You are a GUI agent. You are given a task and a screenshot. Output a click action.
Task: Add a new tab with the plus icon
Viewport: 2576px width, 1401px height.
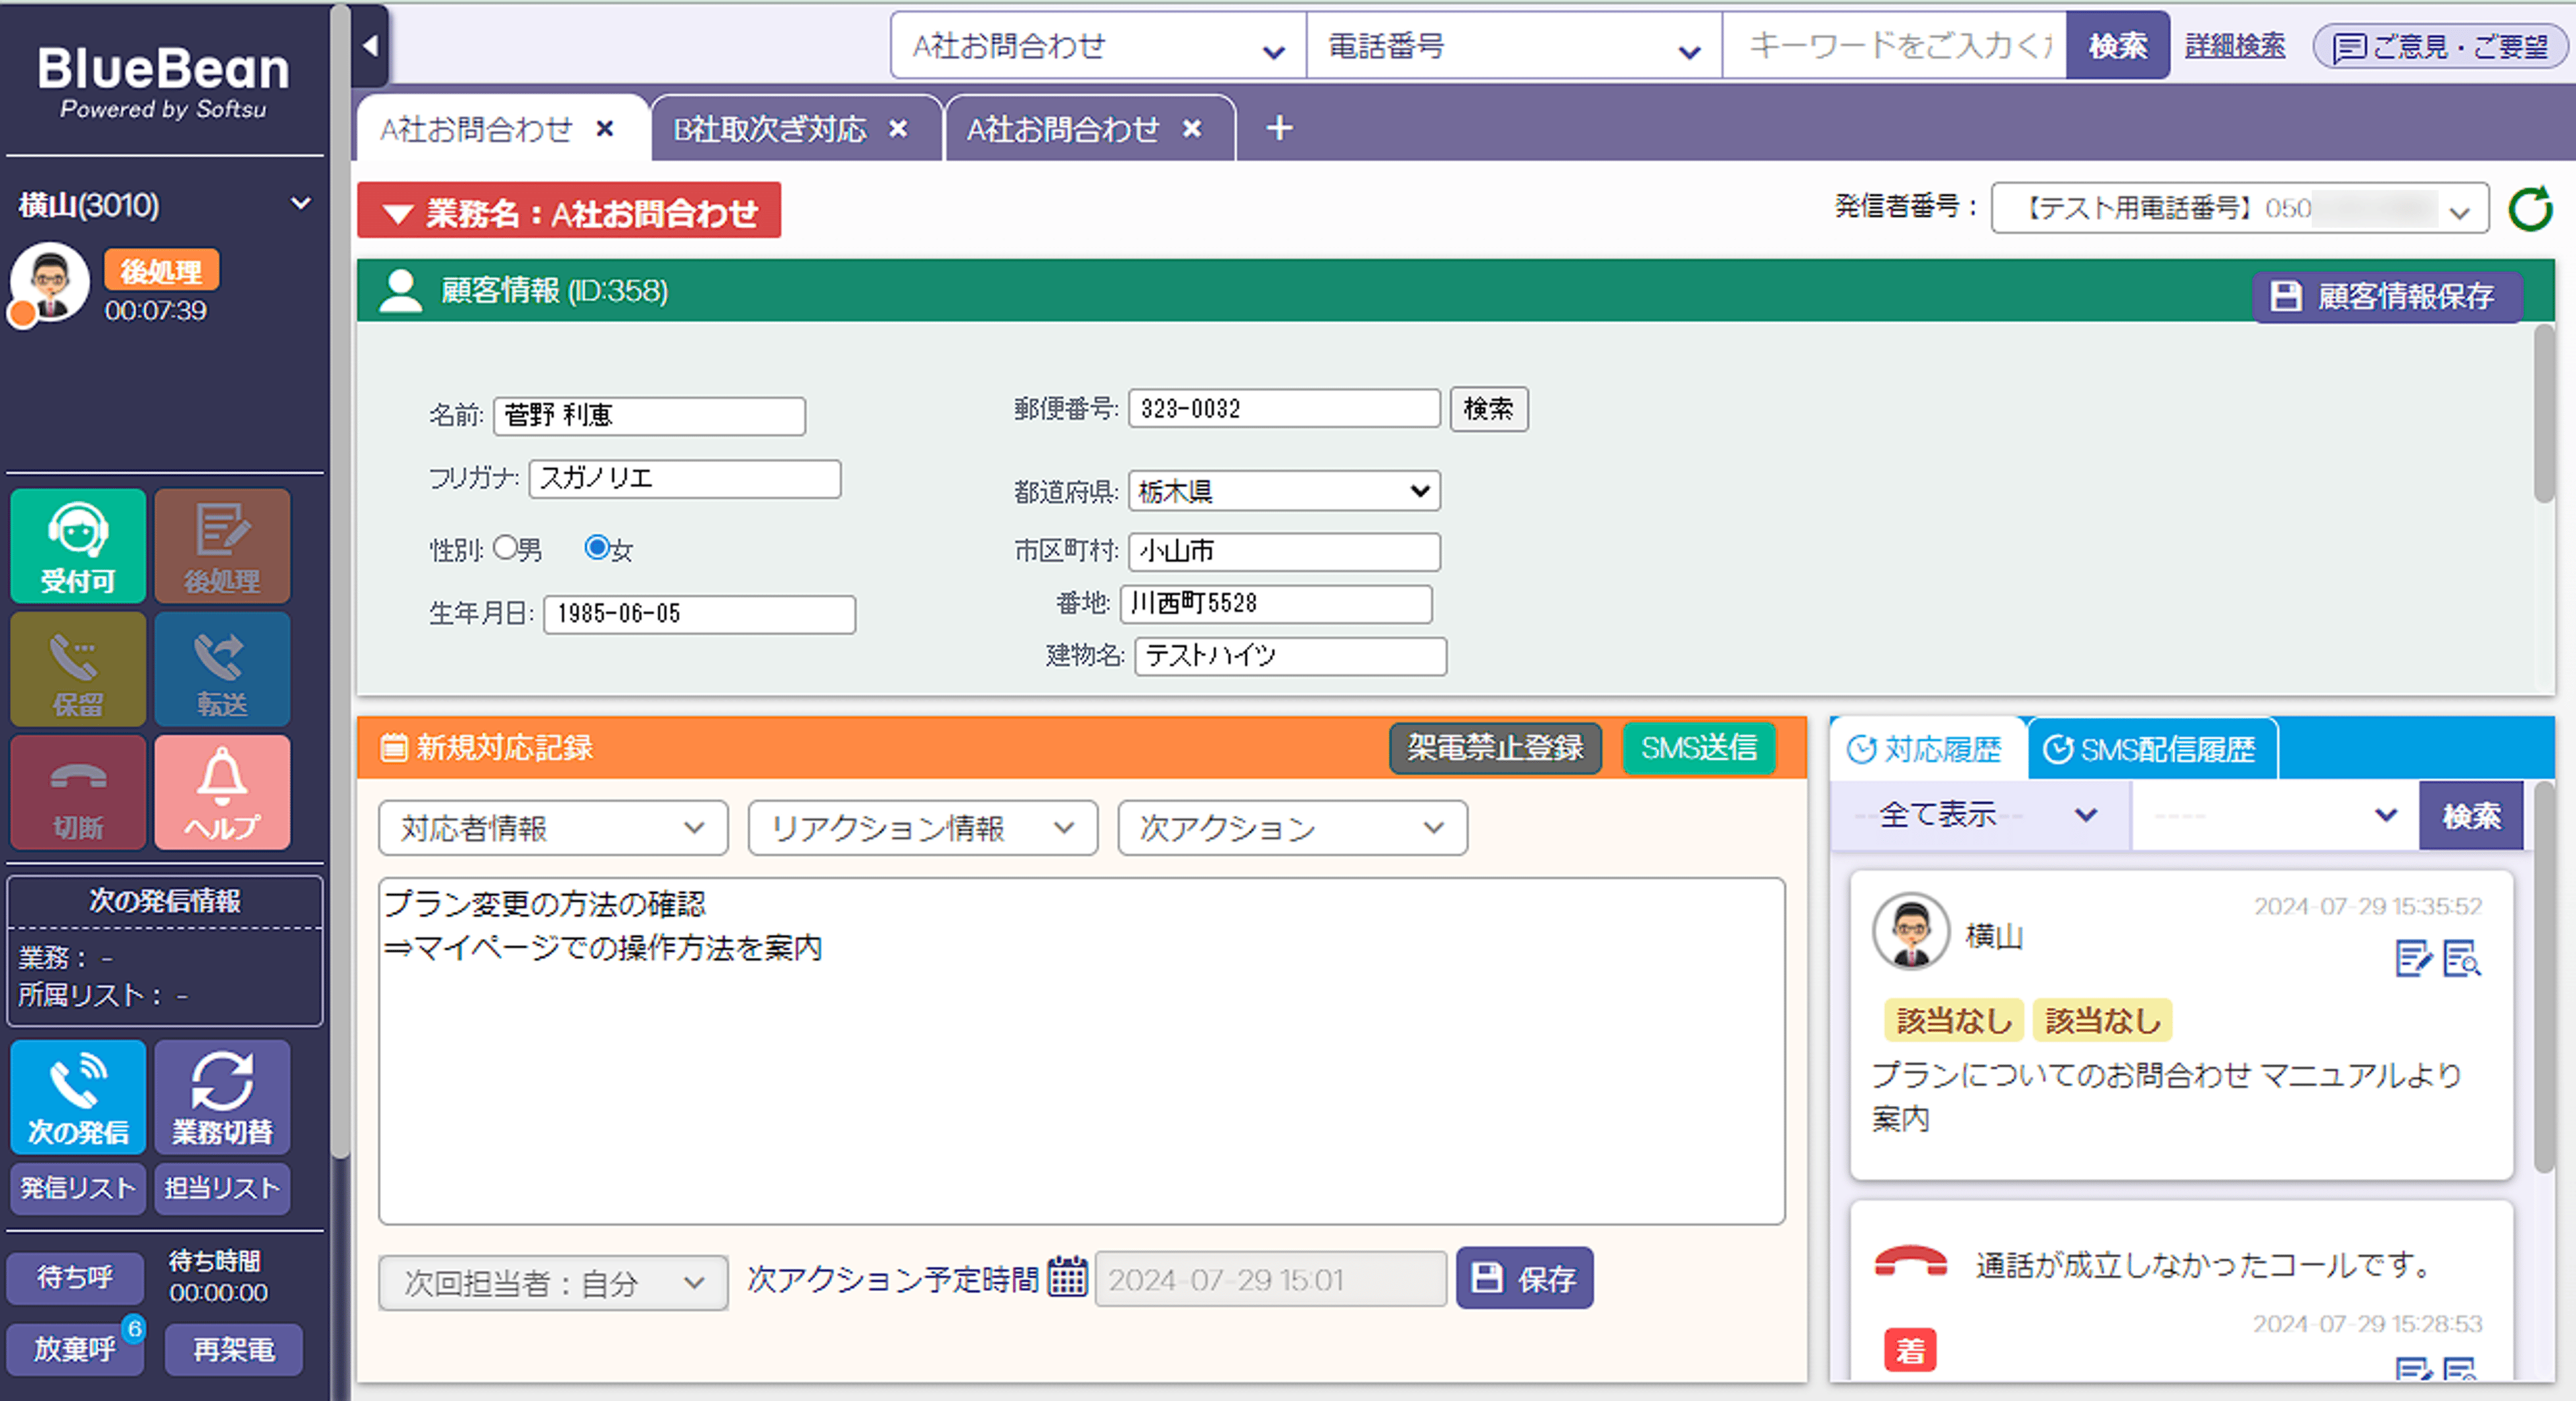(x=1279, y=128)
